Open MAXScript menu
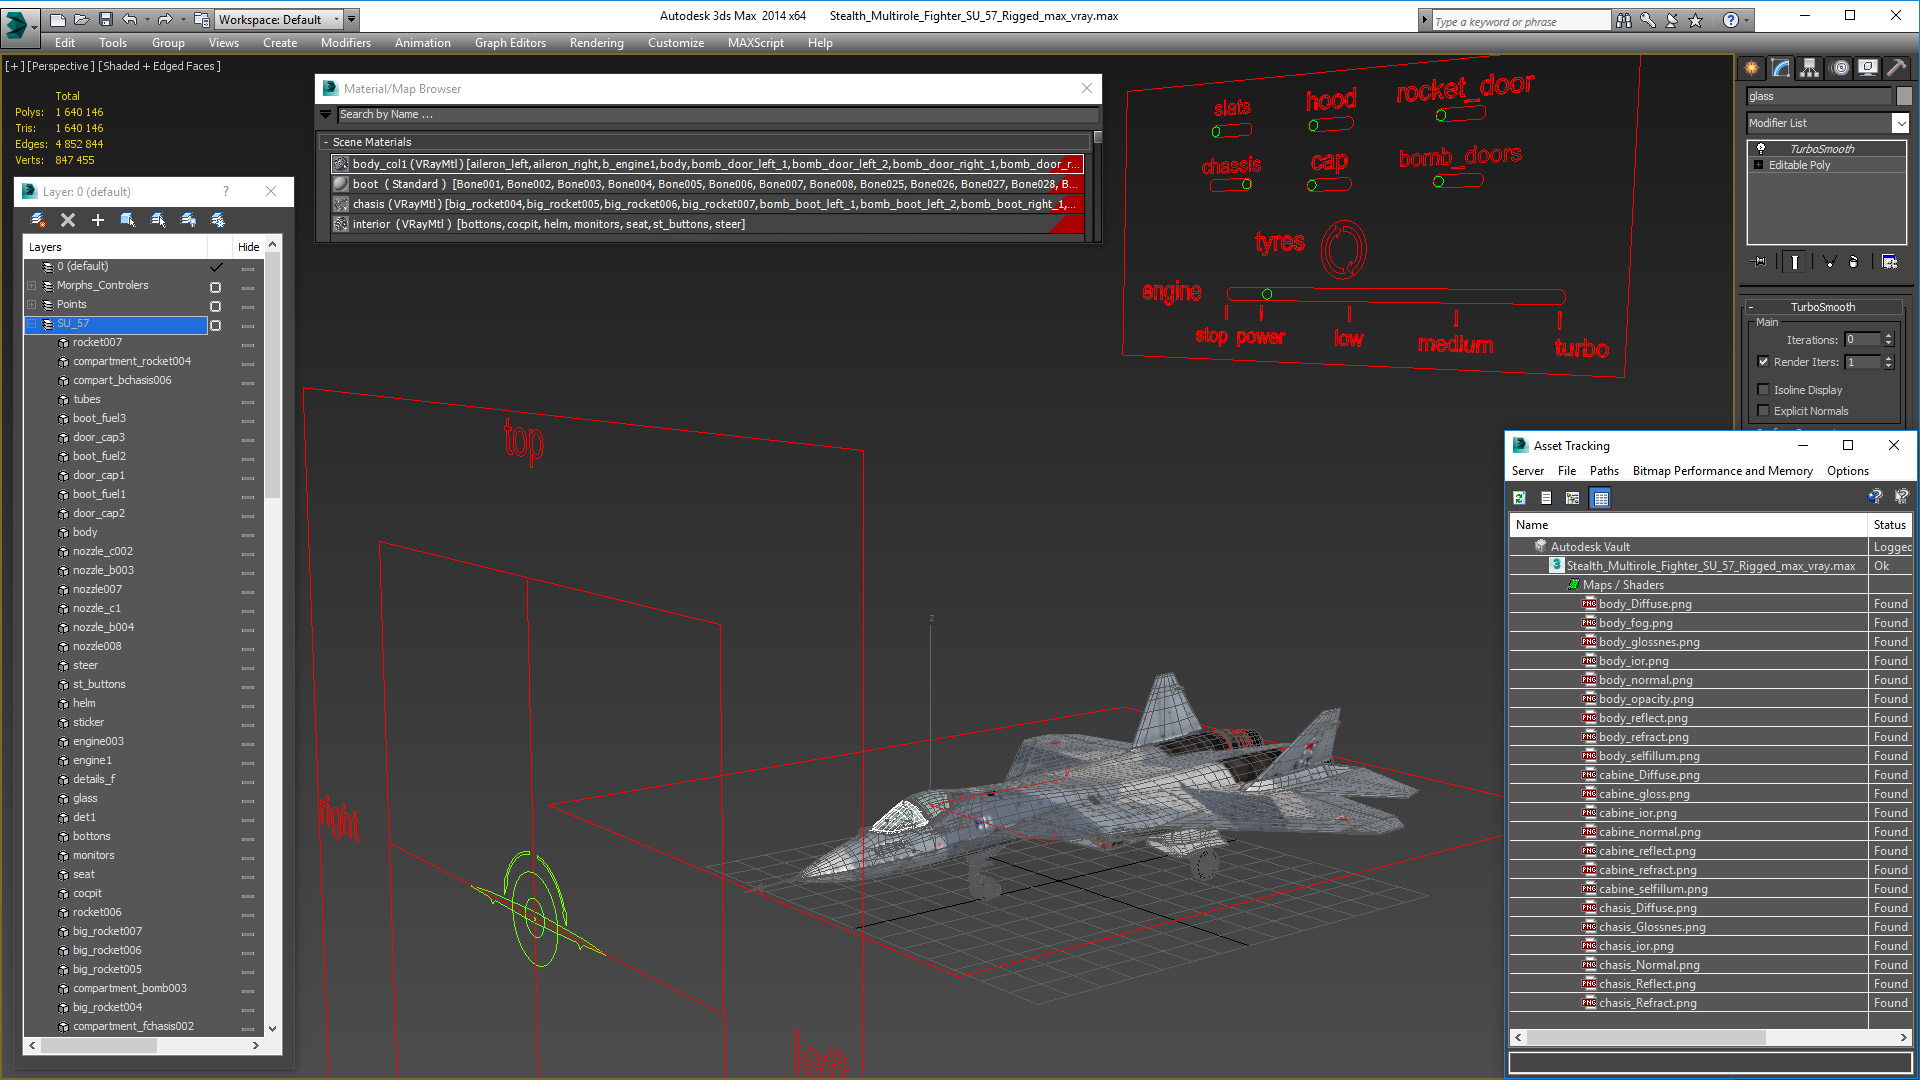1920x1080 pixels. (755, 43)
